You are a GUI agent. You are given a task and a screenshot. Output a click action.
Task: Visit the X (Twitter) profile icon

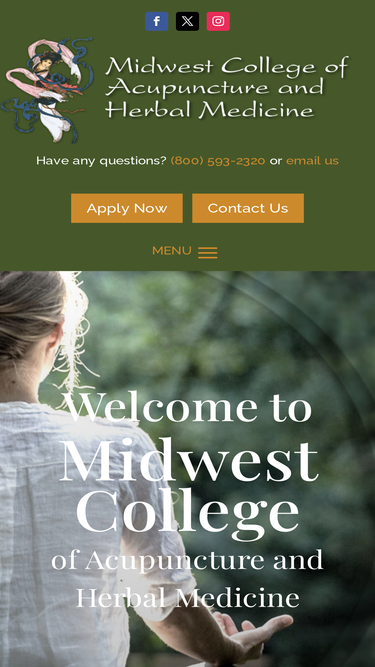[188, 21]
